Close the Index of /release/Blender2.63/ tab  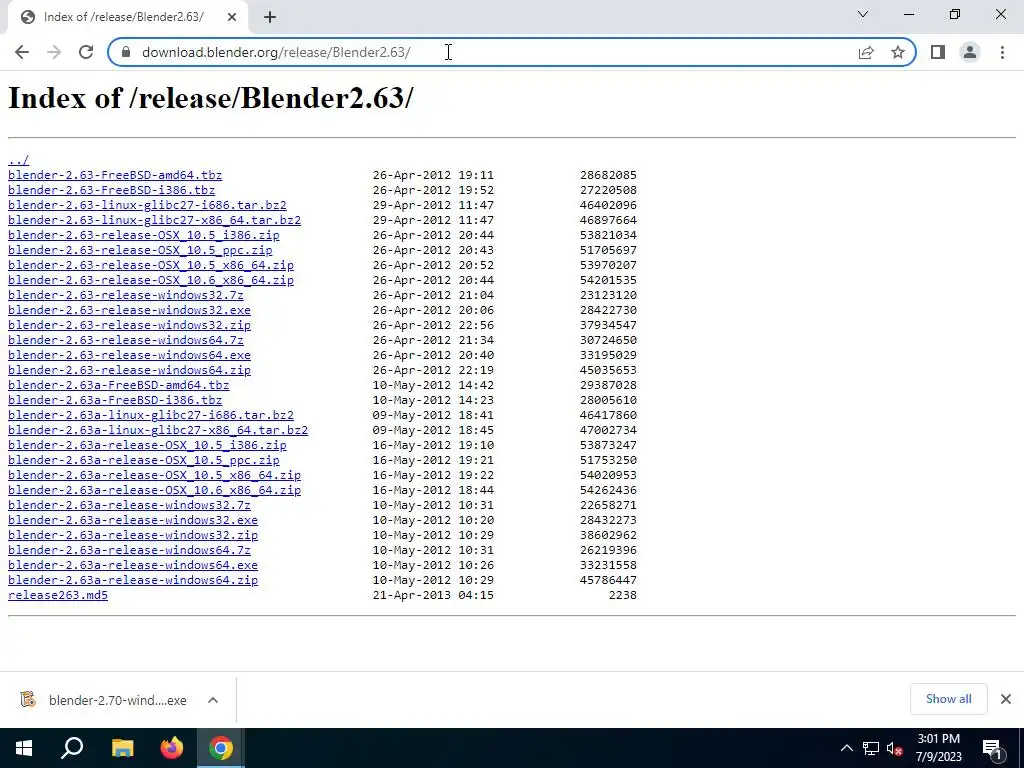[x=232, y=17]
